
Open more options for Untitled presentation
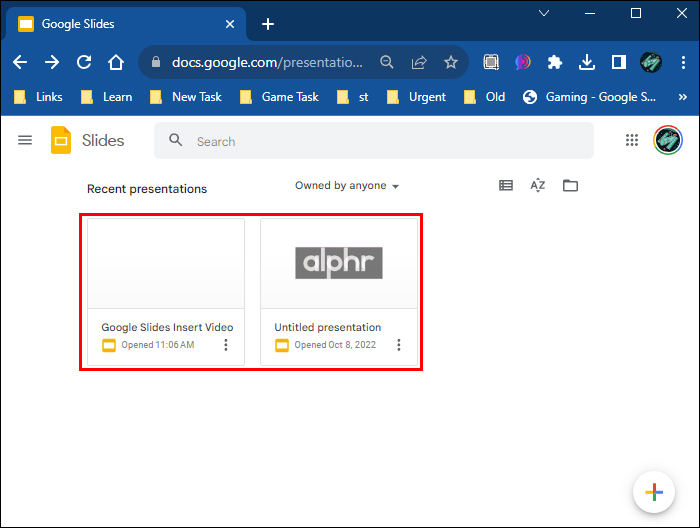[x=399, y=345]
